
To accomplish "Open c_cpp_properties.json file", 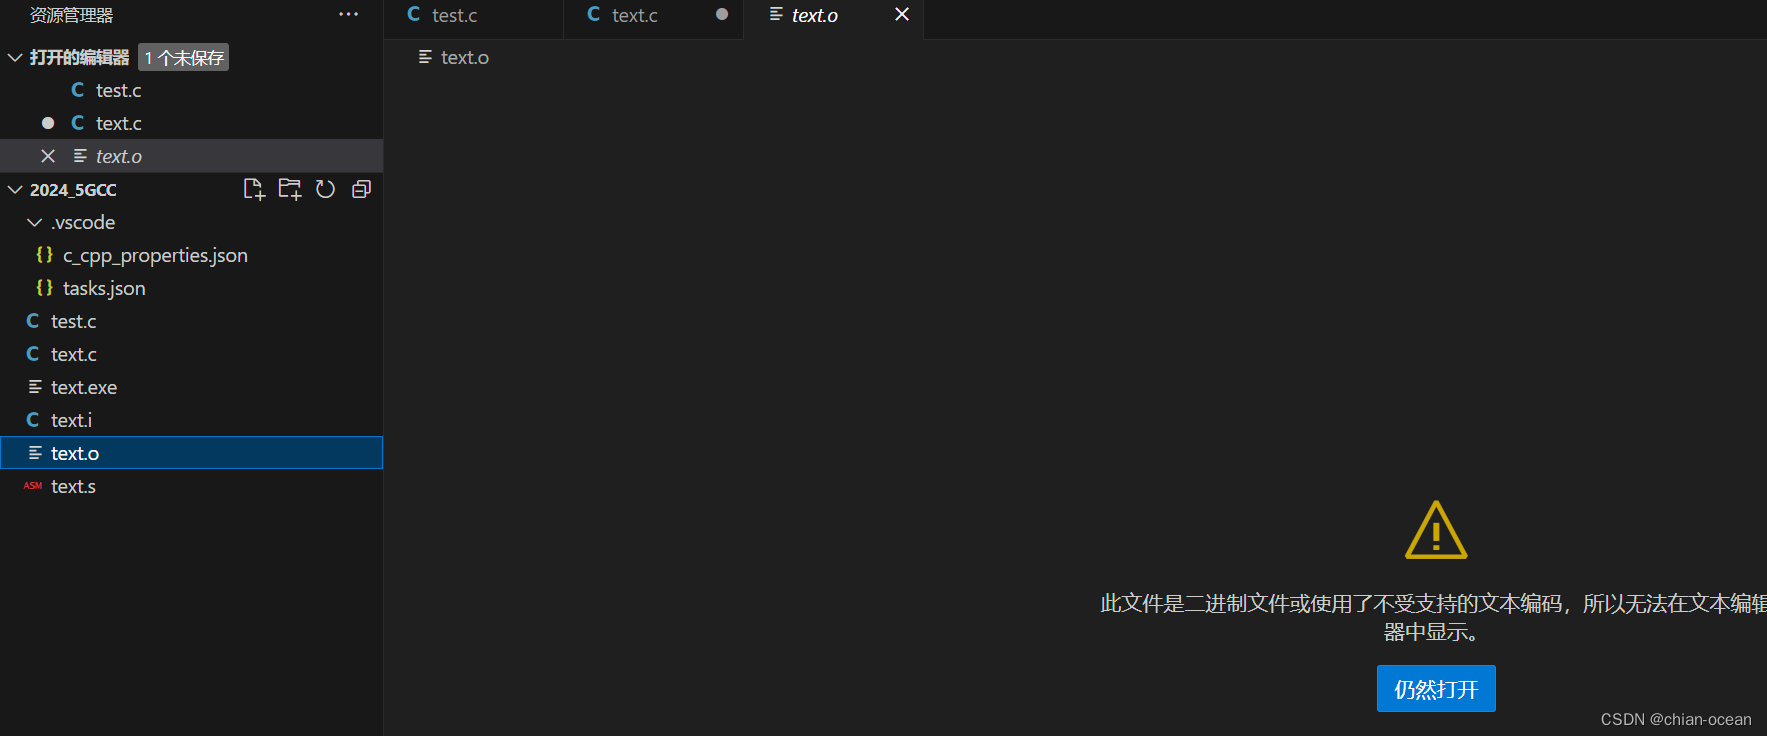I will point(155,256).
